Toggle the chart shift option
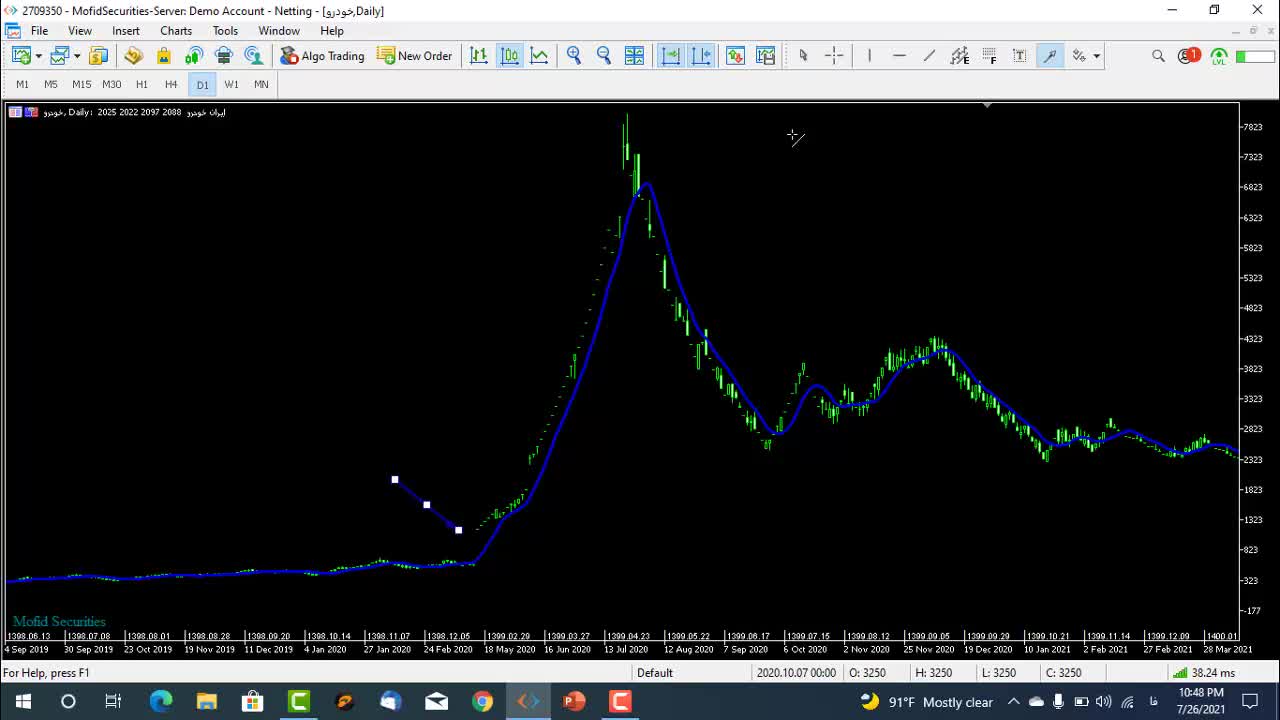Viewport: 1280px width, 720px height. [x=701, y=56]
